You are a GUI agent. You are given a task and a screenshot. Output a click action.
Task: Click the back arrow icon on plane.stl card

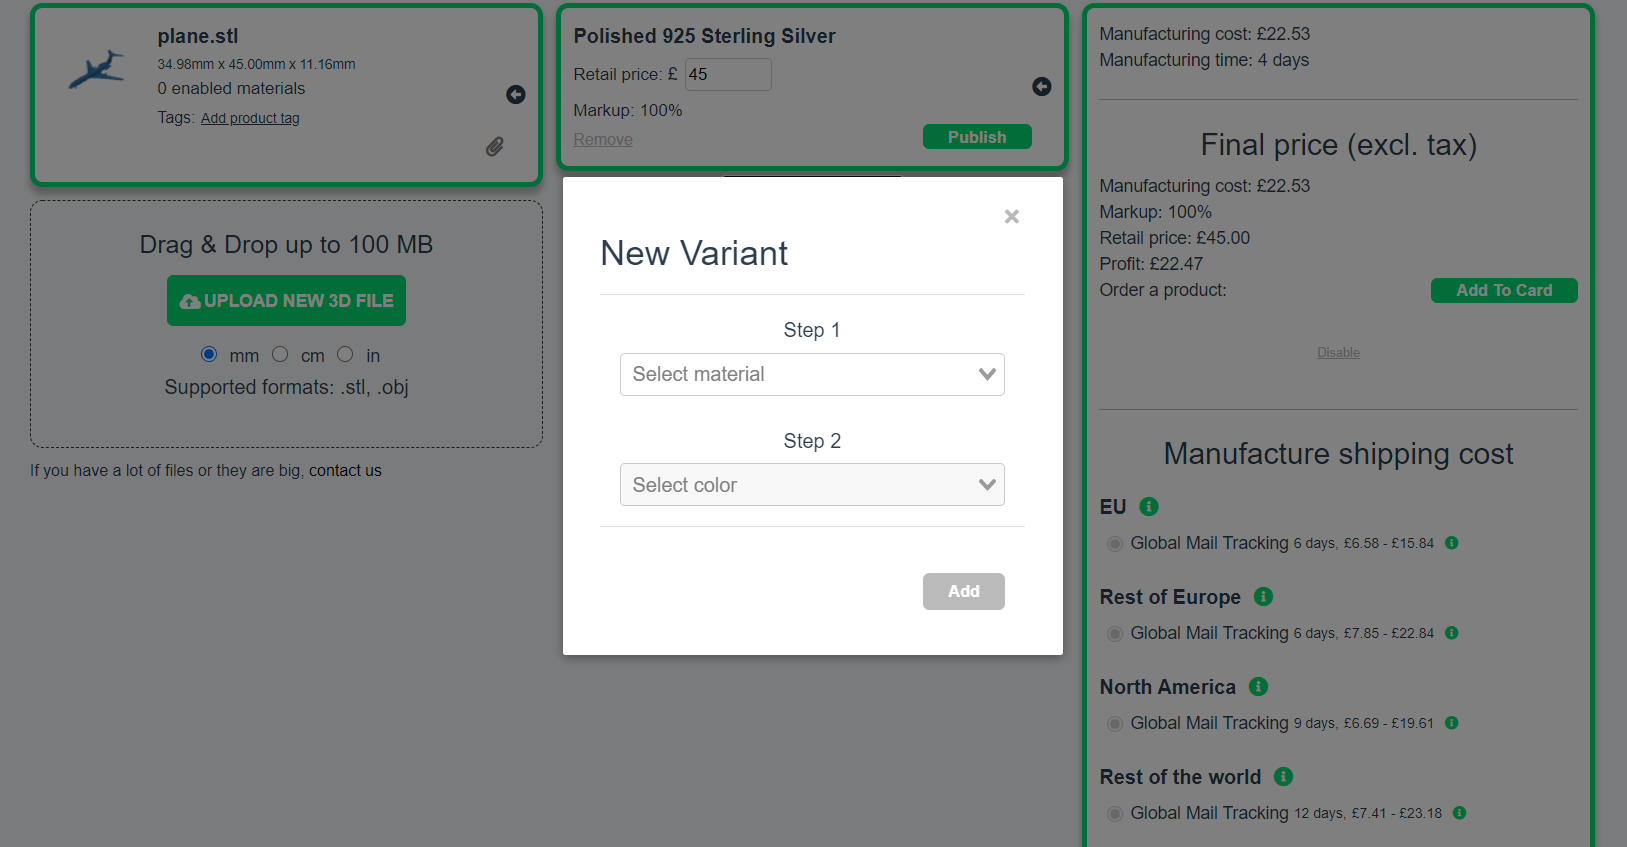click(x=516, y=94)
